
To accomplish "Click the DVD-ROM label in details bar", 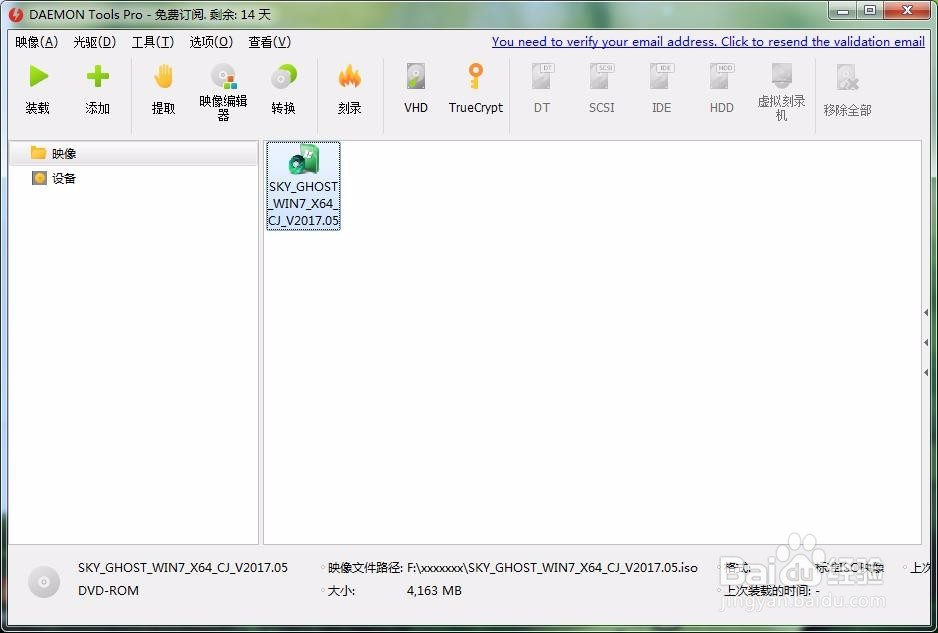I will point(108,591).
